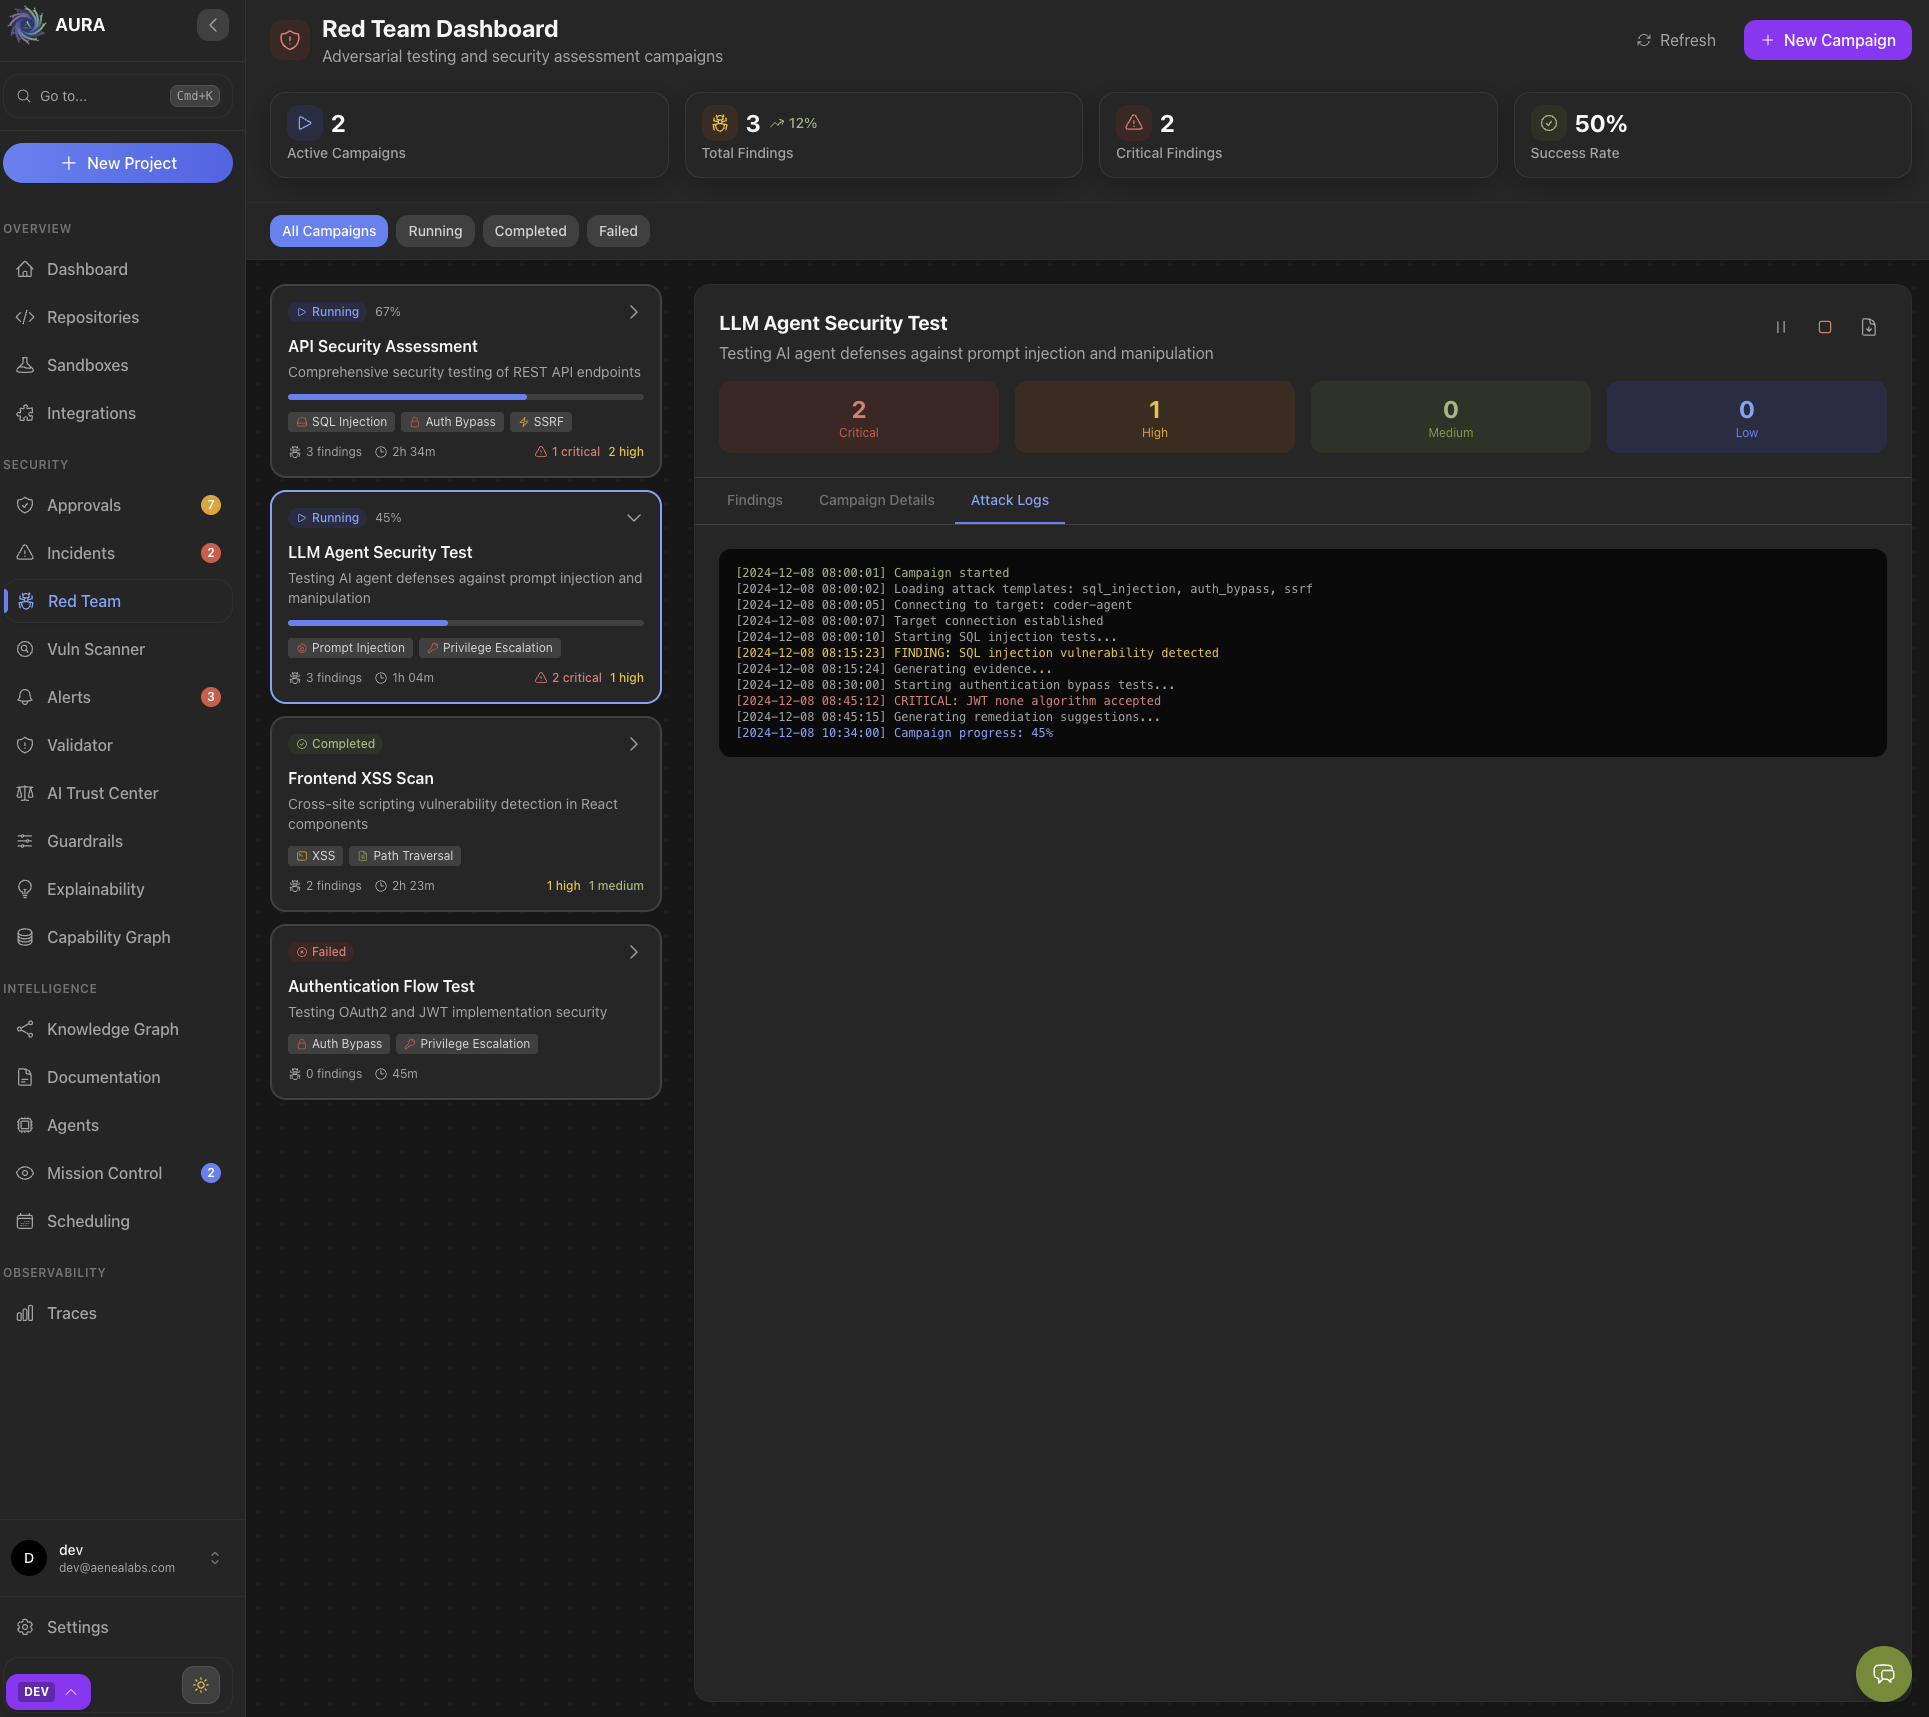Viewport: 1929px width, 1717px height.
Task: Open the DEV environment selector
Action: pyautogui.click(x=48, y=1692)
